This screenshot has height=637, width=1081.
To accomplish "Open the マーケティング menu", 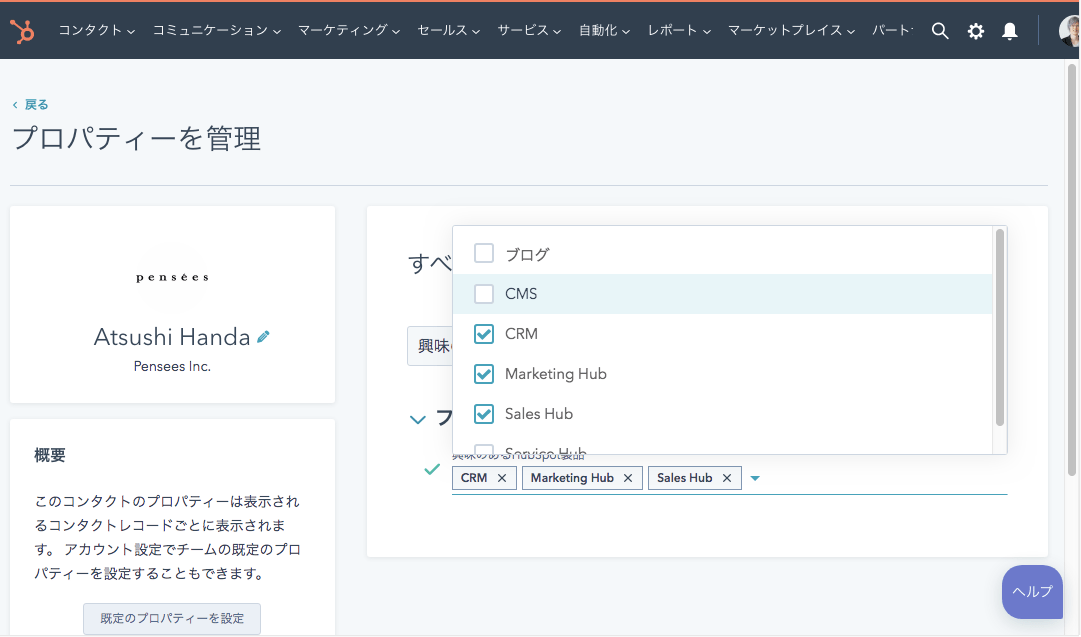I will pyautogui.click(x=349, y=31).
